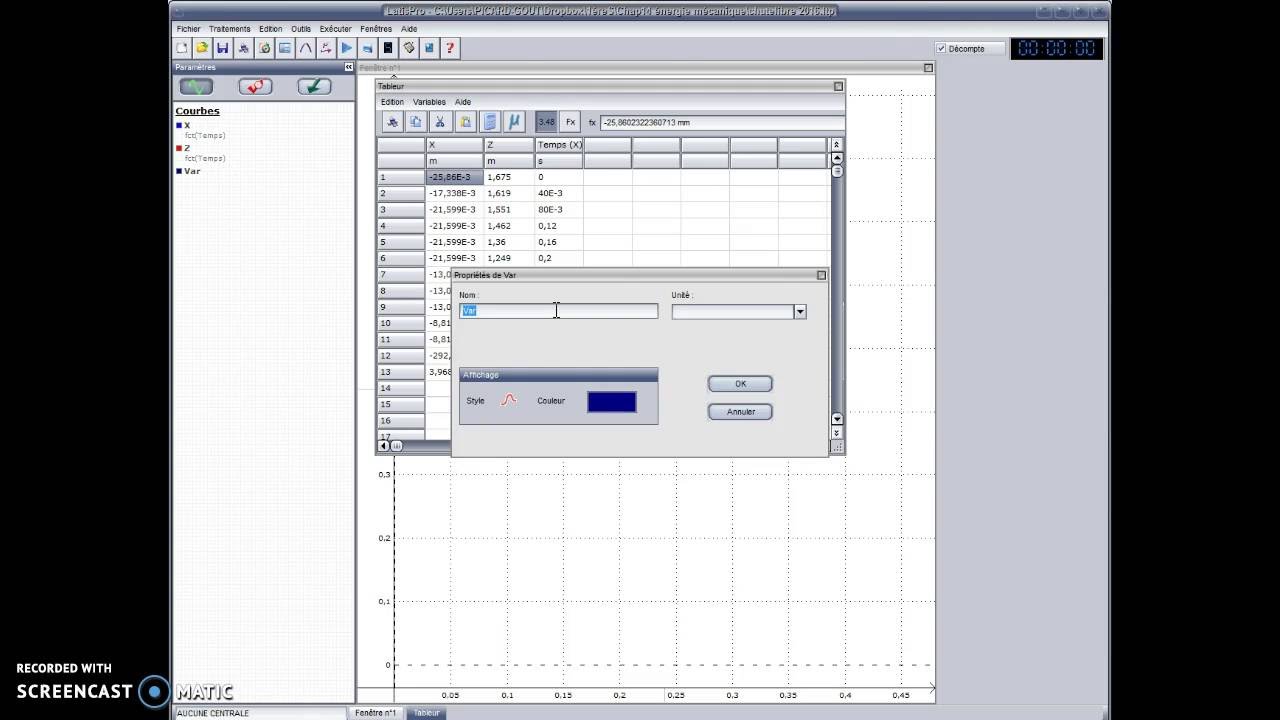1280x720 pixels.
Task: Click the Z column header in table
Action: tap(509, 145)
